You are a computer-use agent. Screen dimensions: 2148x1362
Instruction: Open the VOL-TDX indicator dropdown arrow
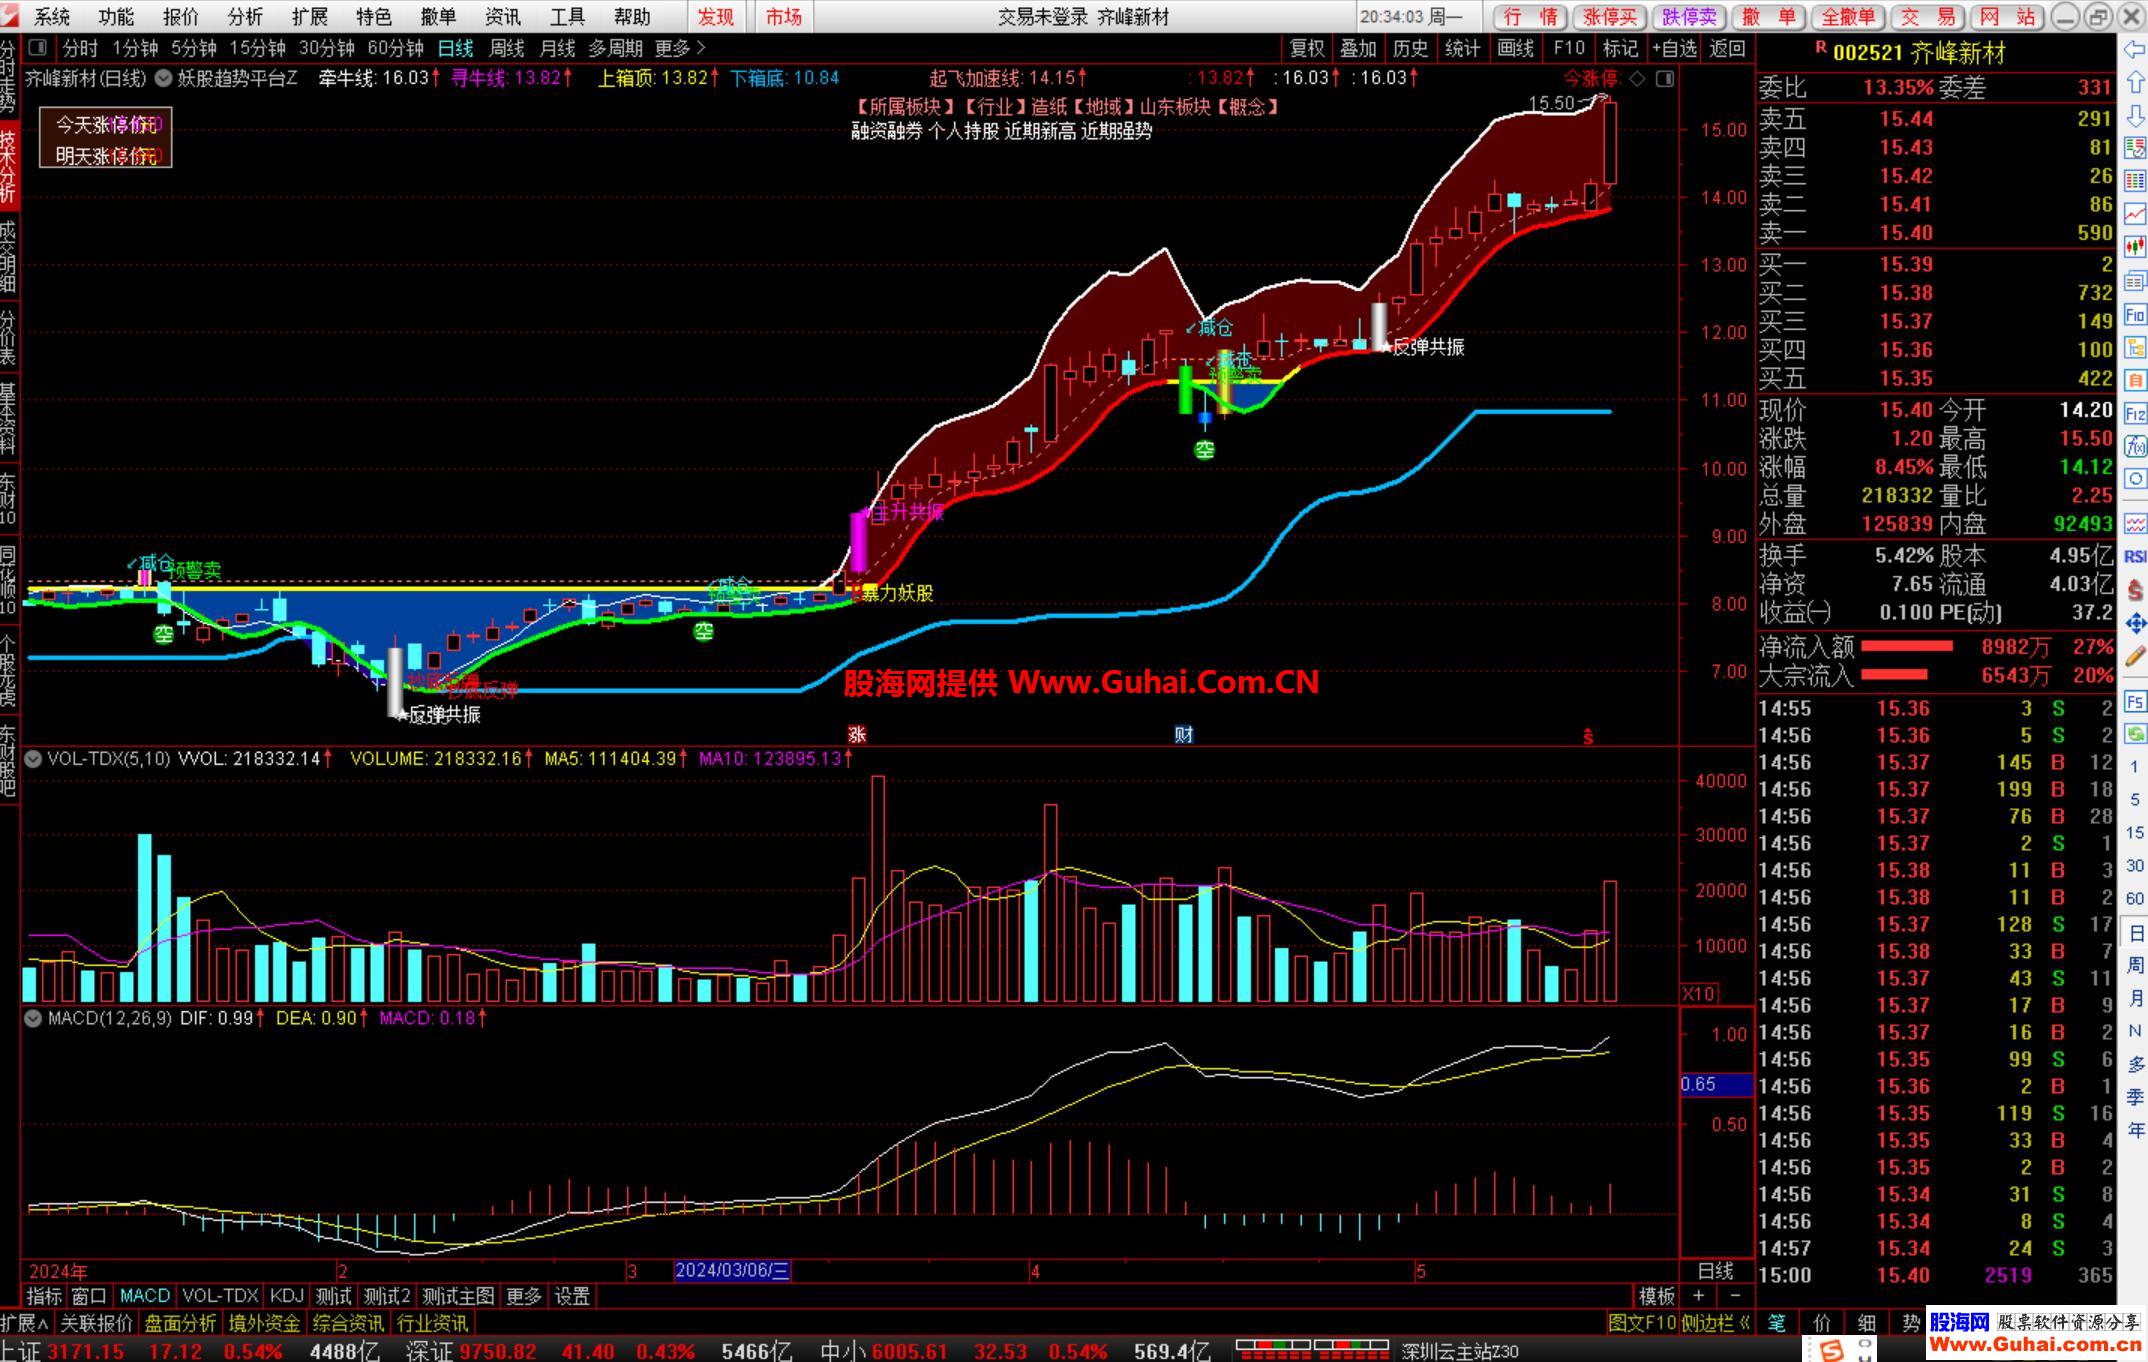33,759
